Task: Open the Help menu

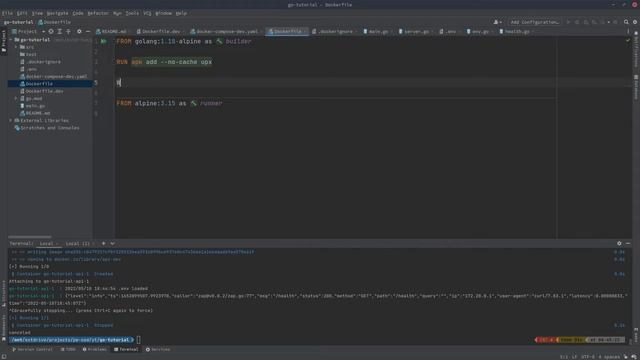Action: click(x=181, y=13)
